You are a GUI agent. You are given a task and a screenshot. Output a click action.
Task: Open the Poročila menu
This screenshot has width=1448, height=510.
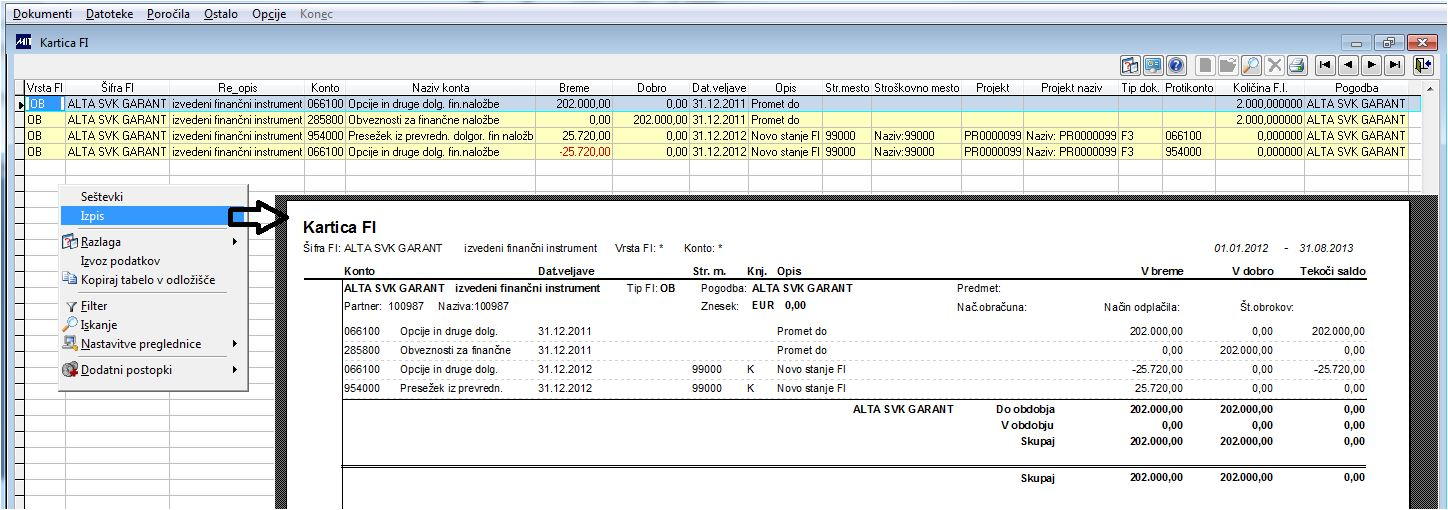168,14
